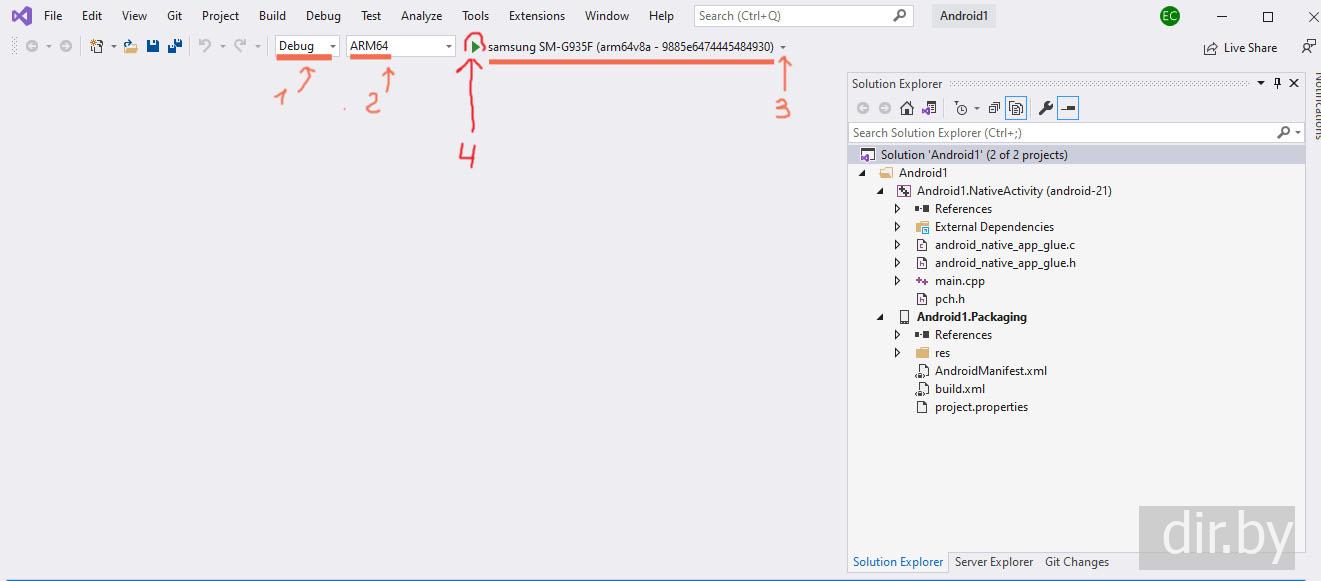Click the Open File folder icon
Screen dimensions: 1321x581
click(131, 46)
